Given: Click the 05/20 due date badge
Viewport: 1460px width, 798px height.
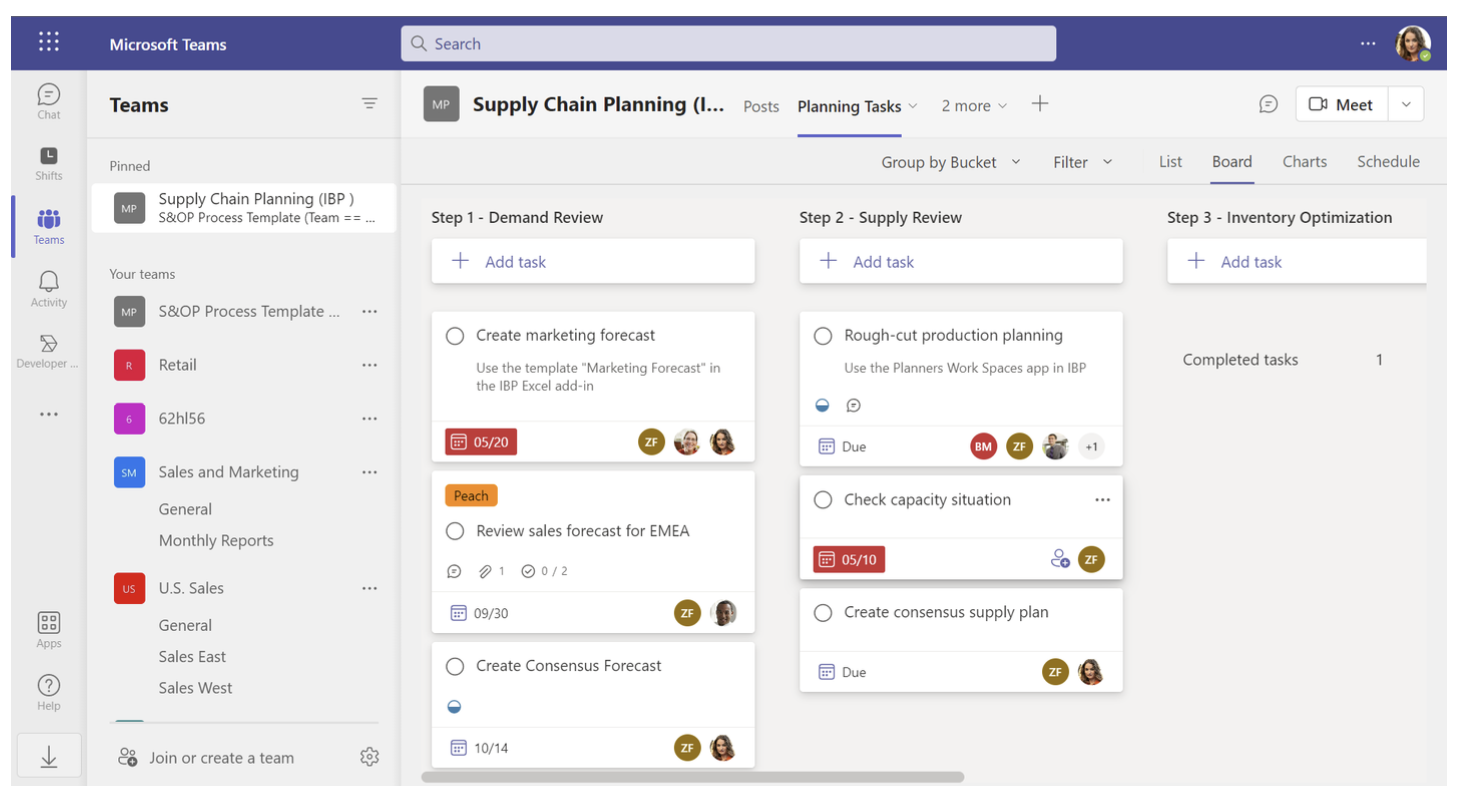Looking at the screenshot, I should 481,441.
